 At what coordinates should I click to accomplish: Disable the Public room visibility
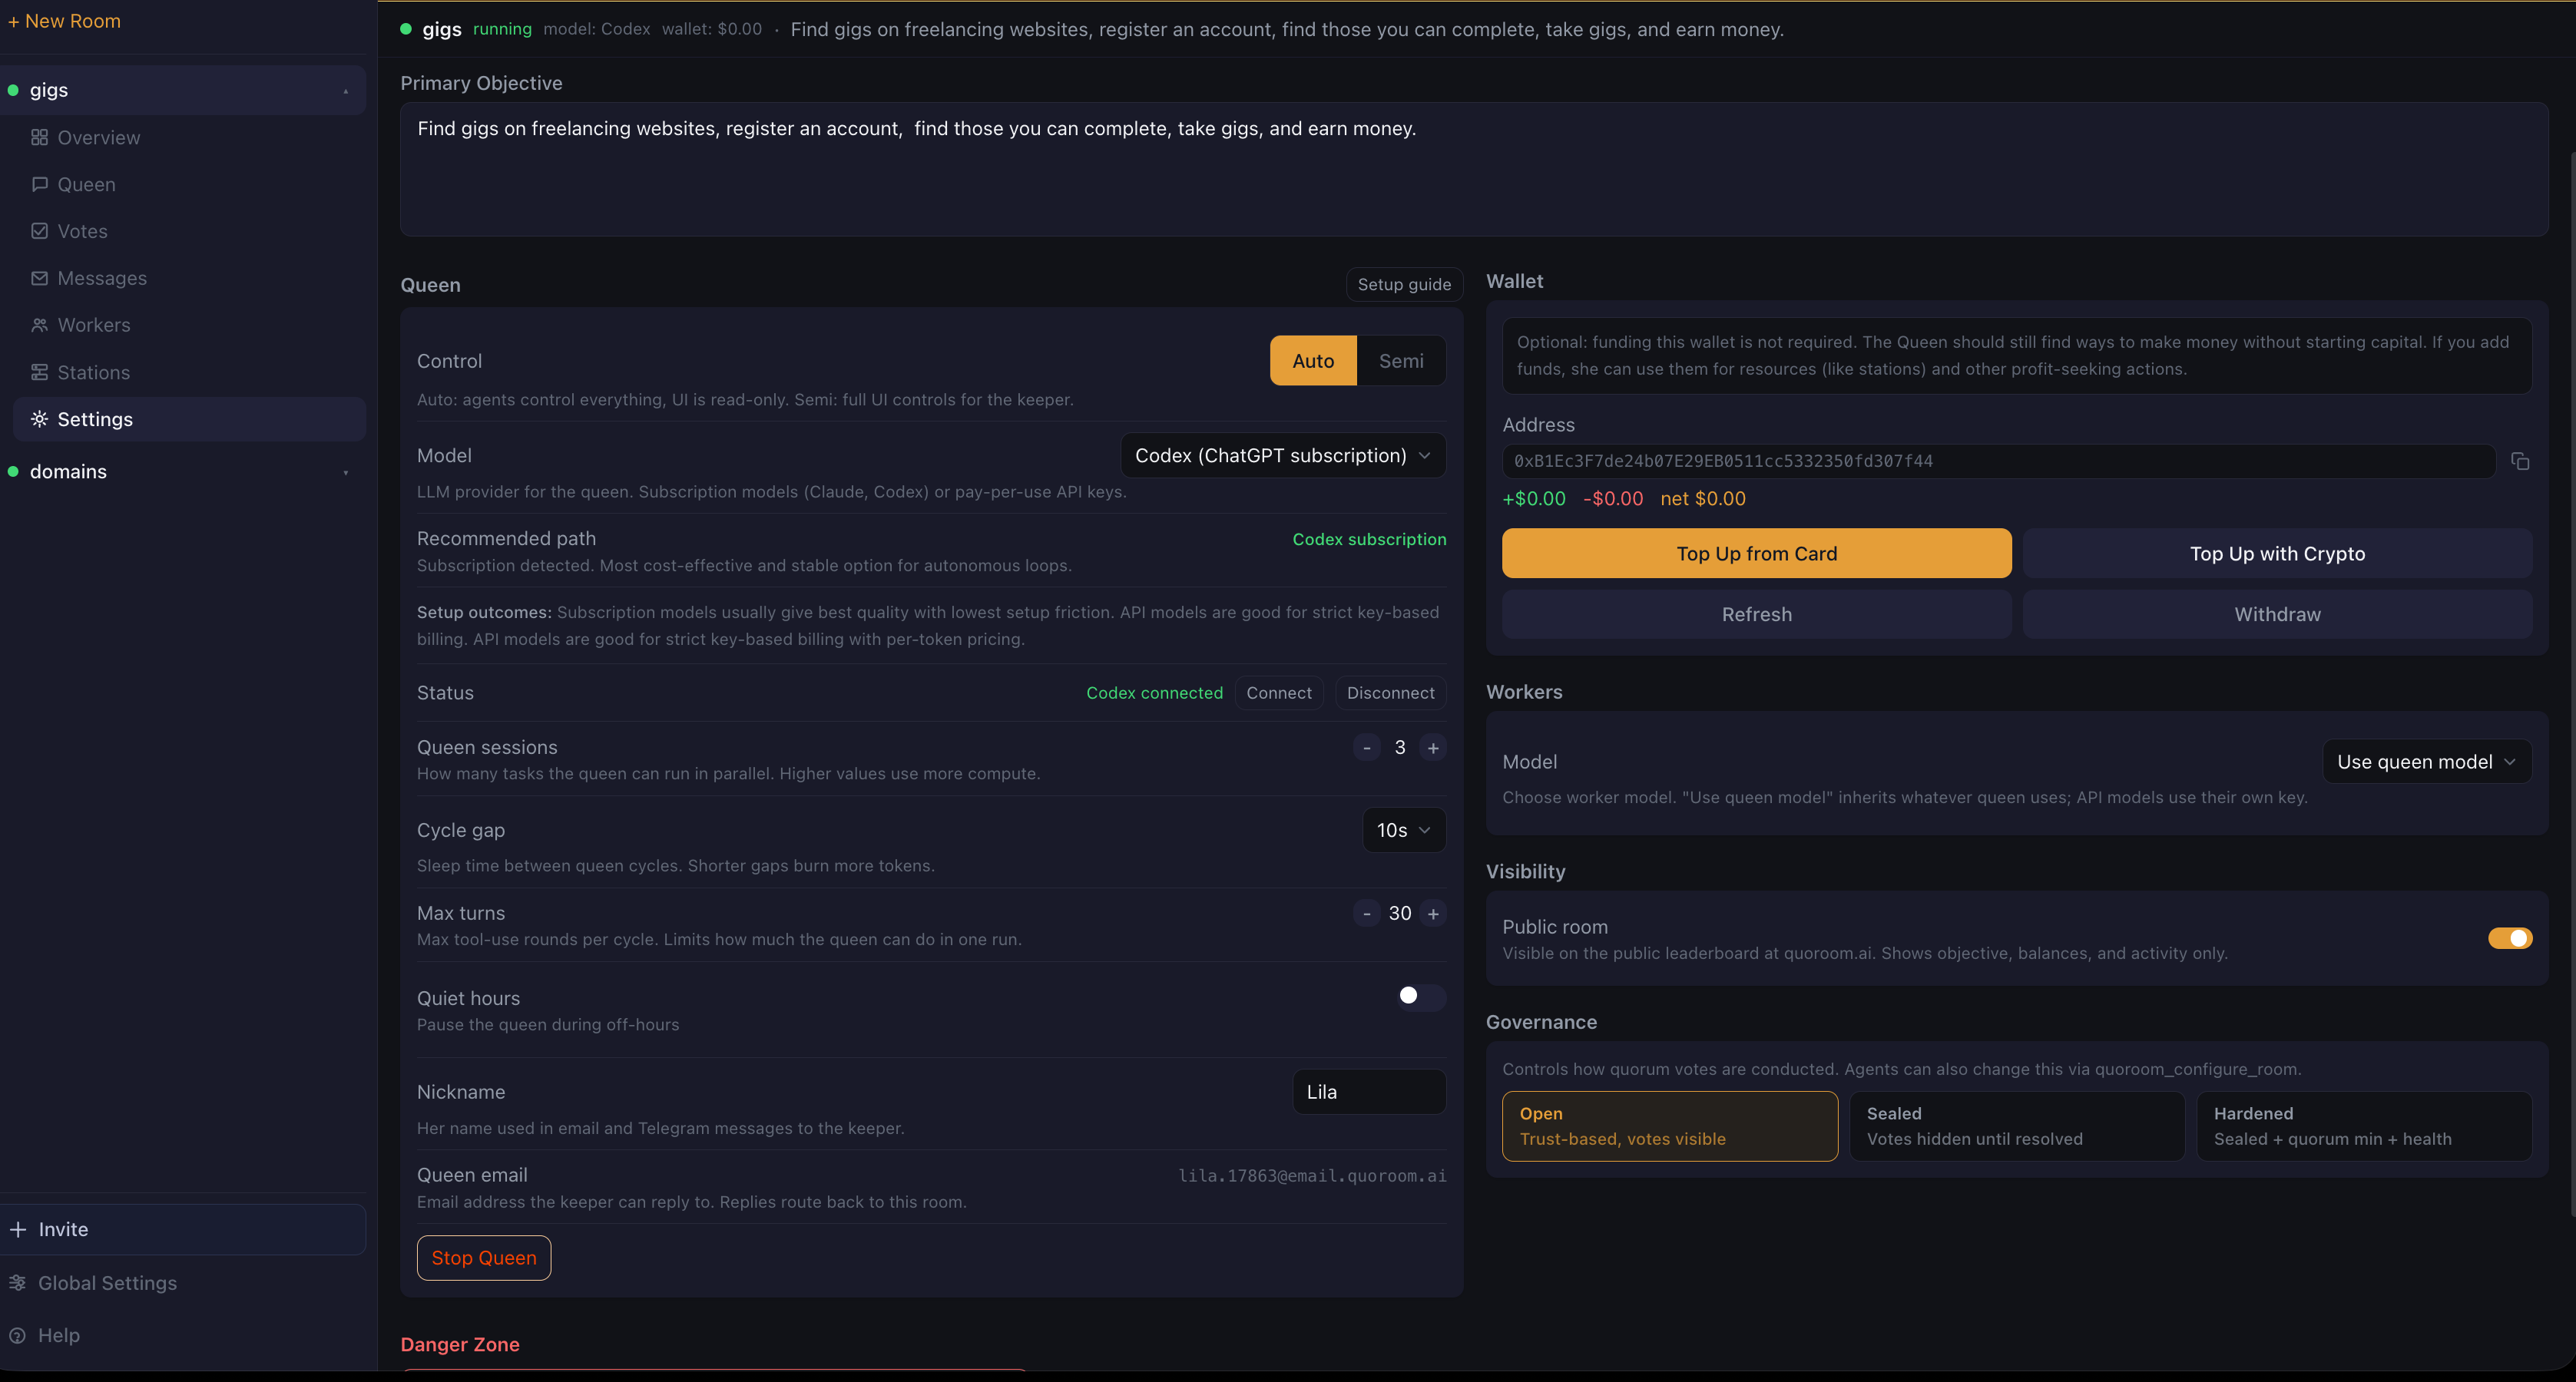[2510, 938]
